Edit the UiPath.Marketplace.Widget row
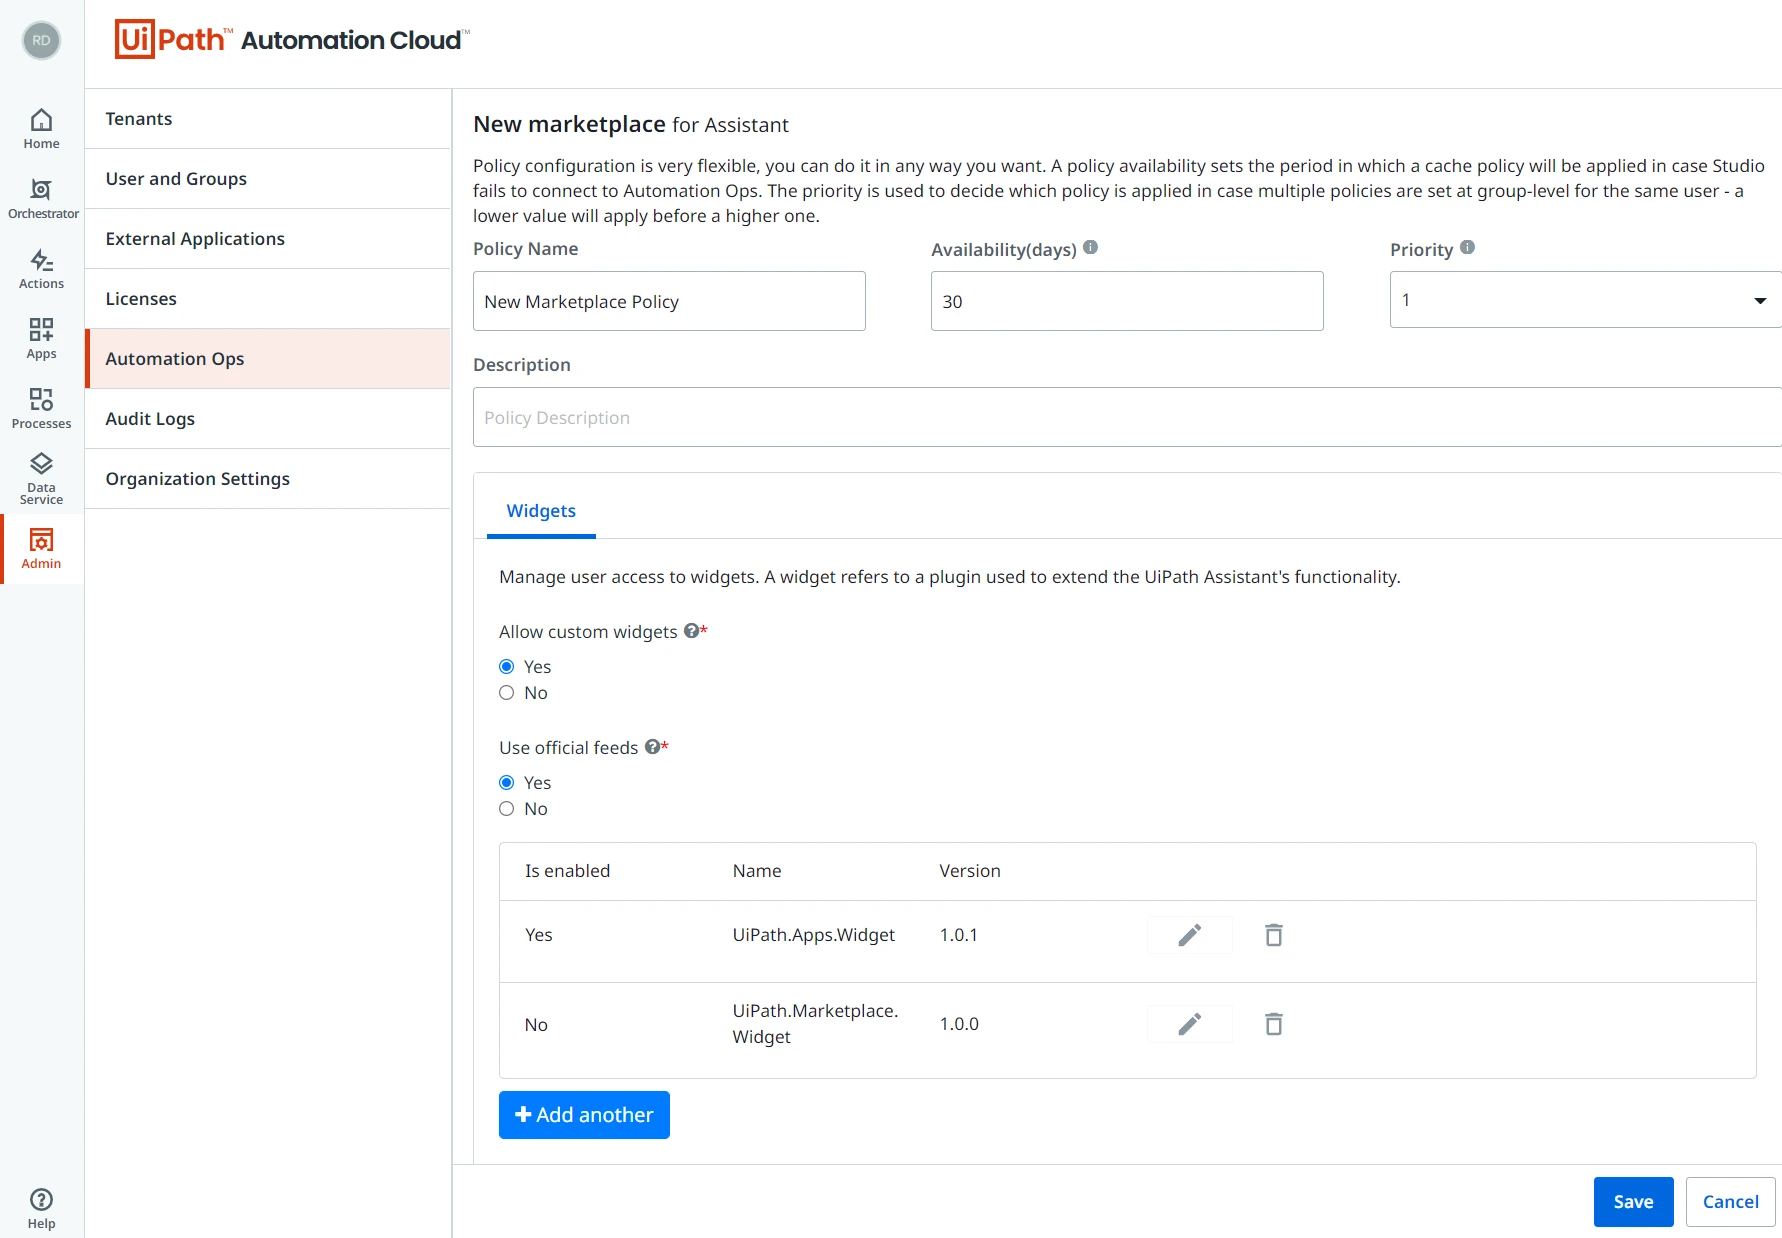Viewport: 1782px width, 1238px height. [1190, 1024]
